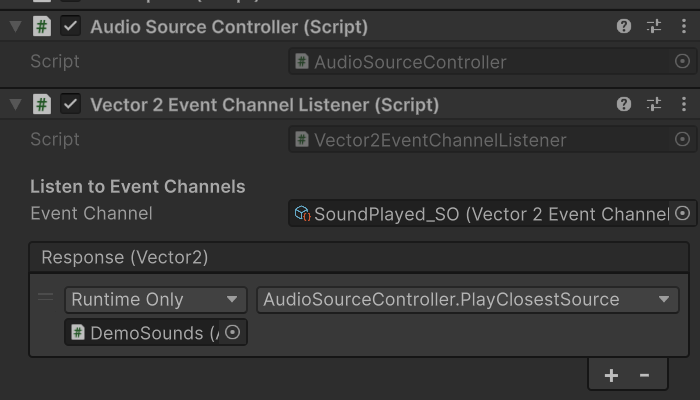Screen dimensions: 700x400
Task: Open the Runtime Only call state dropdown
Action: [x=155, y=300]
